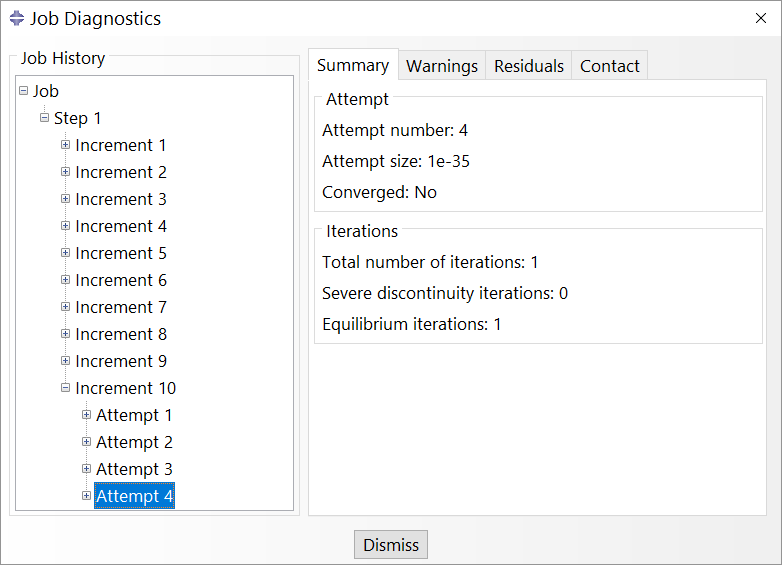Screen dimensions: 782x565
Task: Close the Job Diagnostics window
Action: [x=761, y=18]
